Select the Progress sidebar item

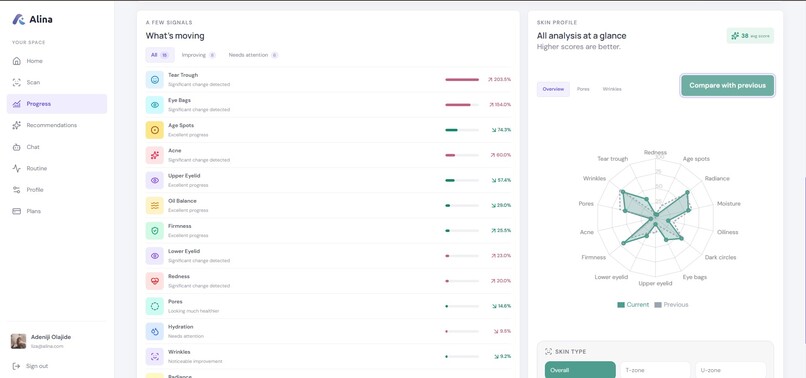tap(57, 104)
